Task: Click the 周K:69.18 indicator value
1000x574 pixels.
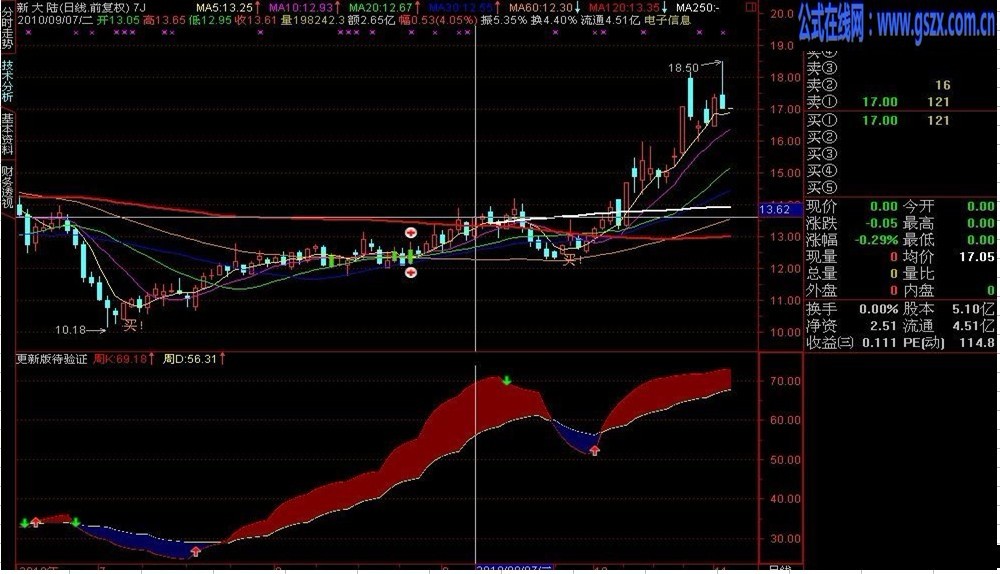Action: point(120,359)
